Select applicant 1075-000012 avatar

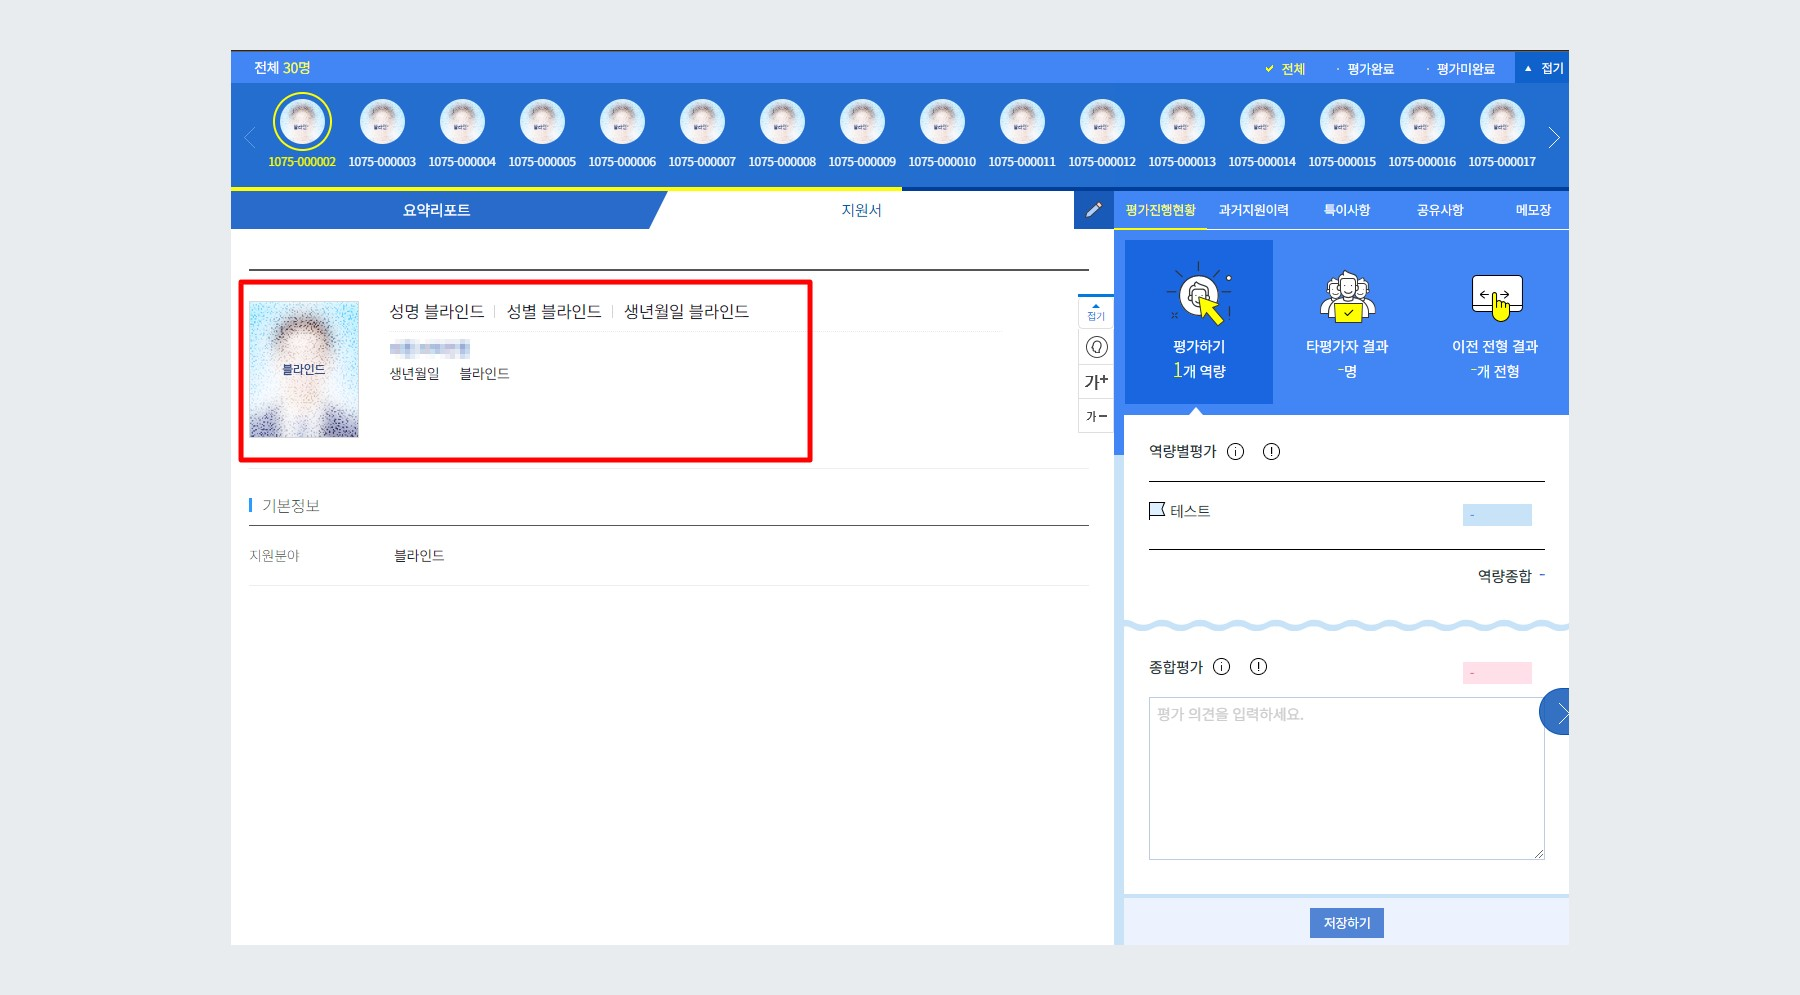click(1102, 122)
